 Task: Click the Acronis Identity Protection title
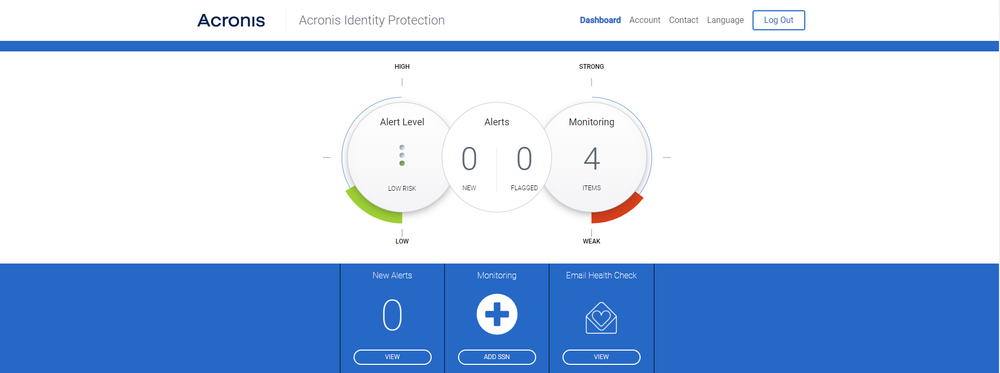(372, 20)
